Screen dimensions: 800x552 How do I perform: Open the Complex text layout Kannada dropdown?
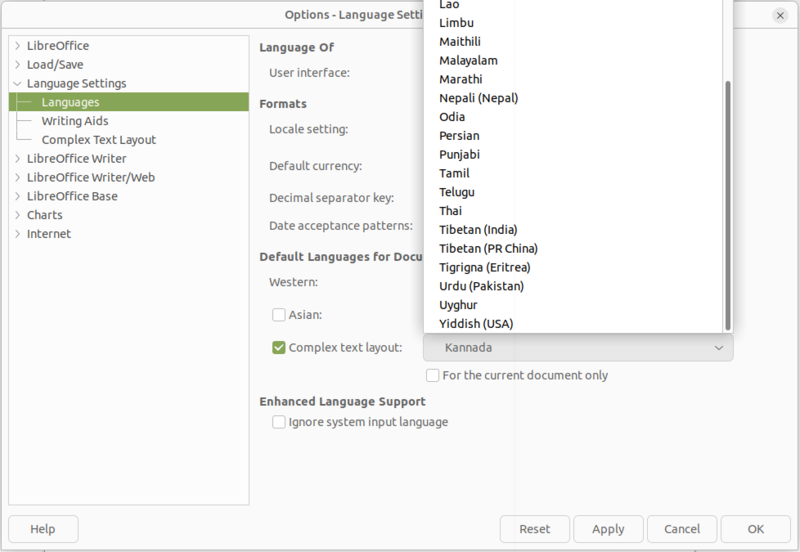578,348
